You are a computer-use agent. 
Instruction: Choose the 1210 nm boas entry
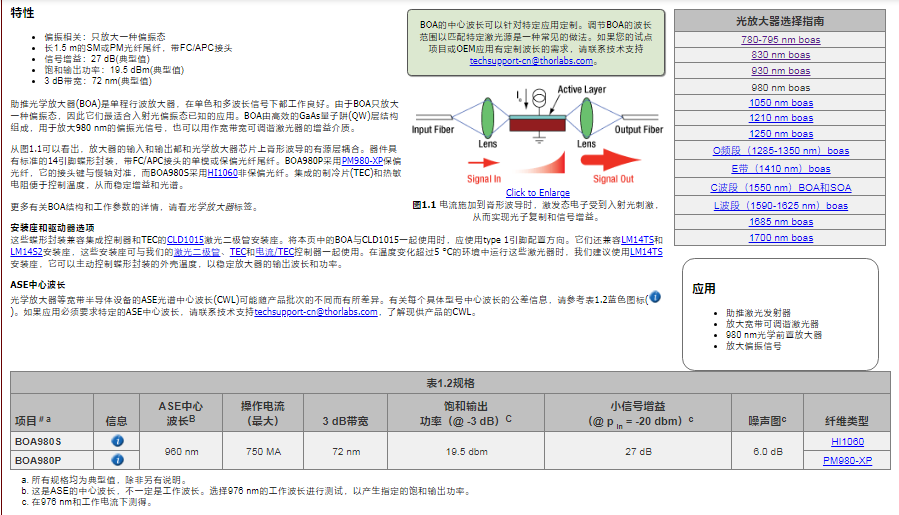780,118
